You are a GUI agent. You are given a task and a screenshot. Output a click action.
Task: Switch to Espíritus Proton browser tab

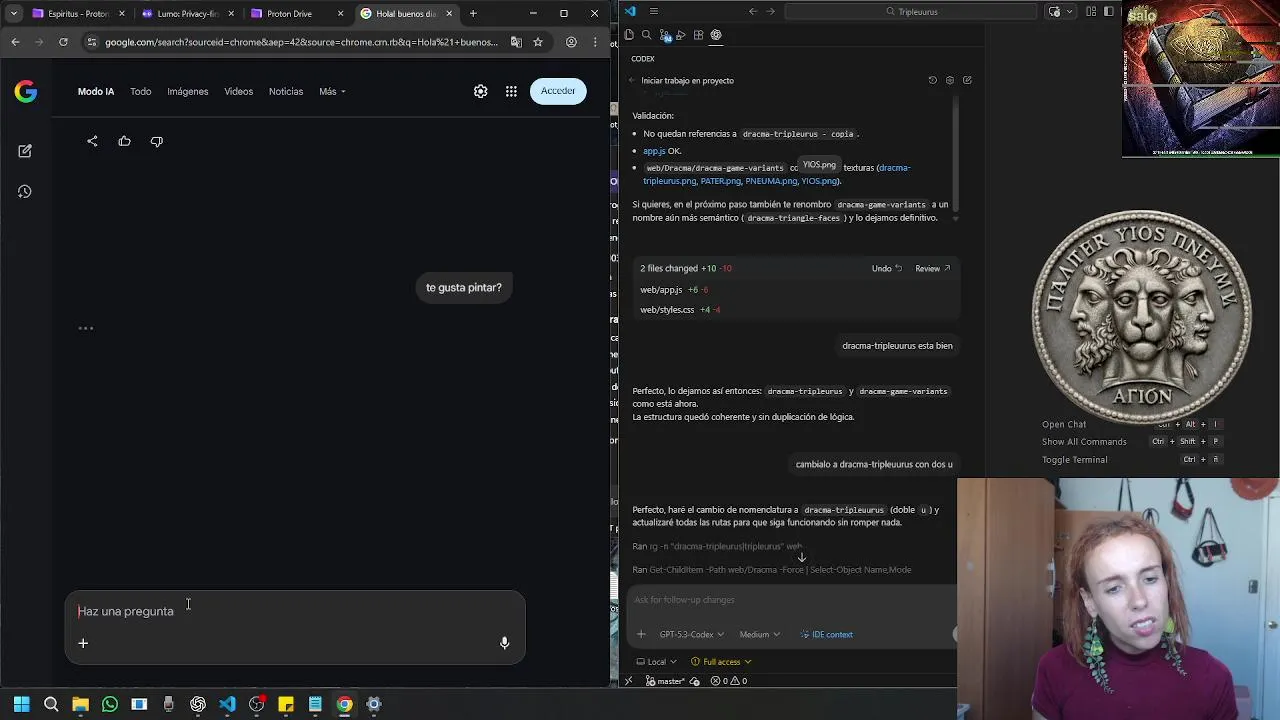tap(77, 13)
